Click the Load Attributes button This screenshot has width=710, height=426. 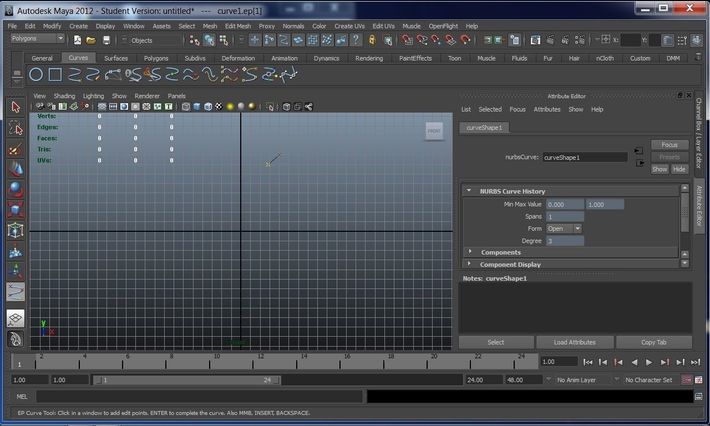pos(575,342)
